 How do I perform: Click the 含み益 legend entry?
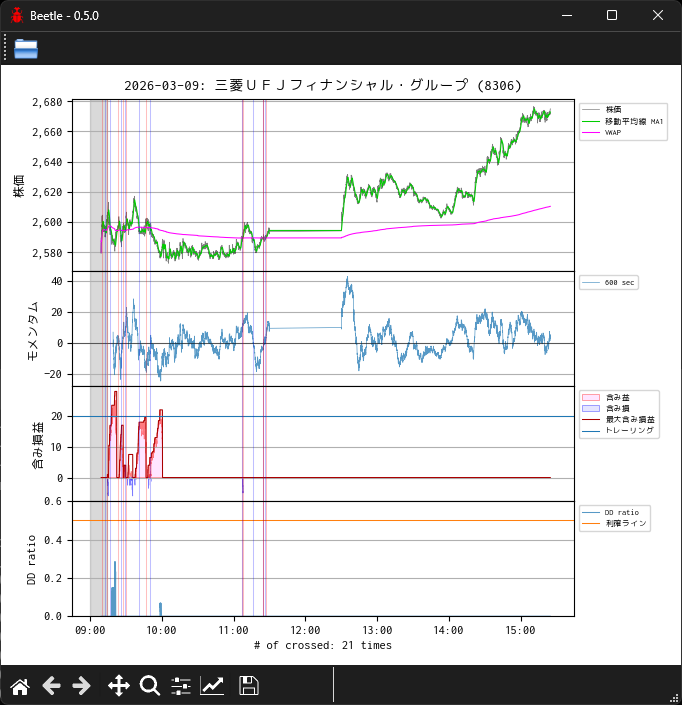click(x=606, y=397)
